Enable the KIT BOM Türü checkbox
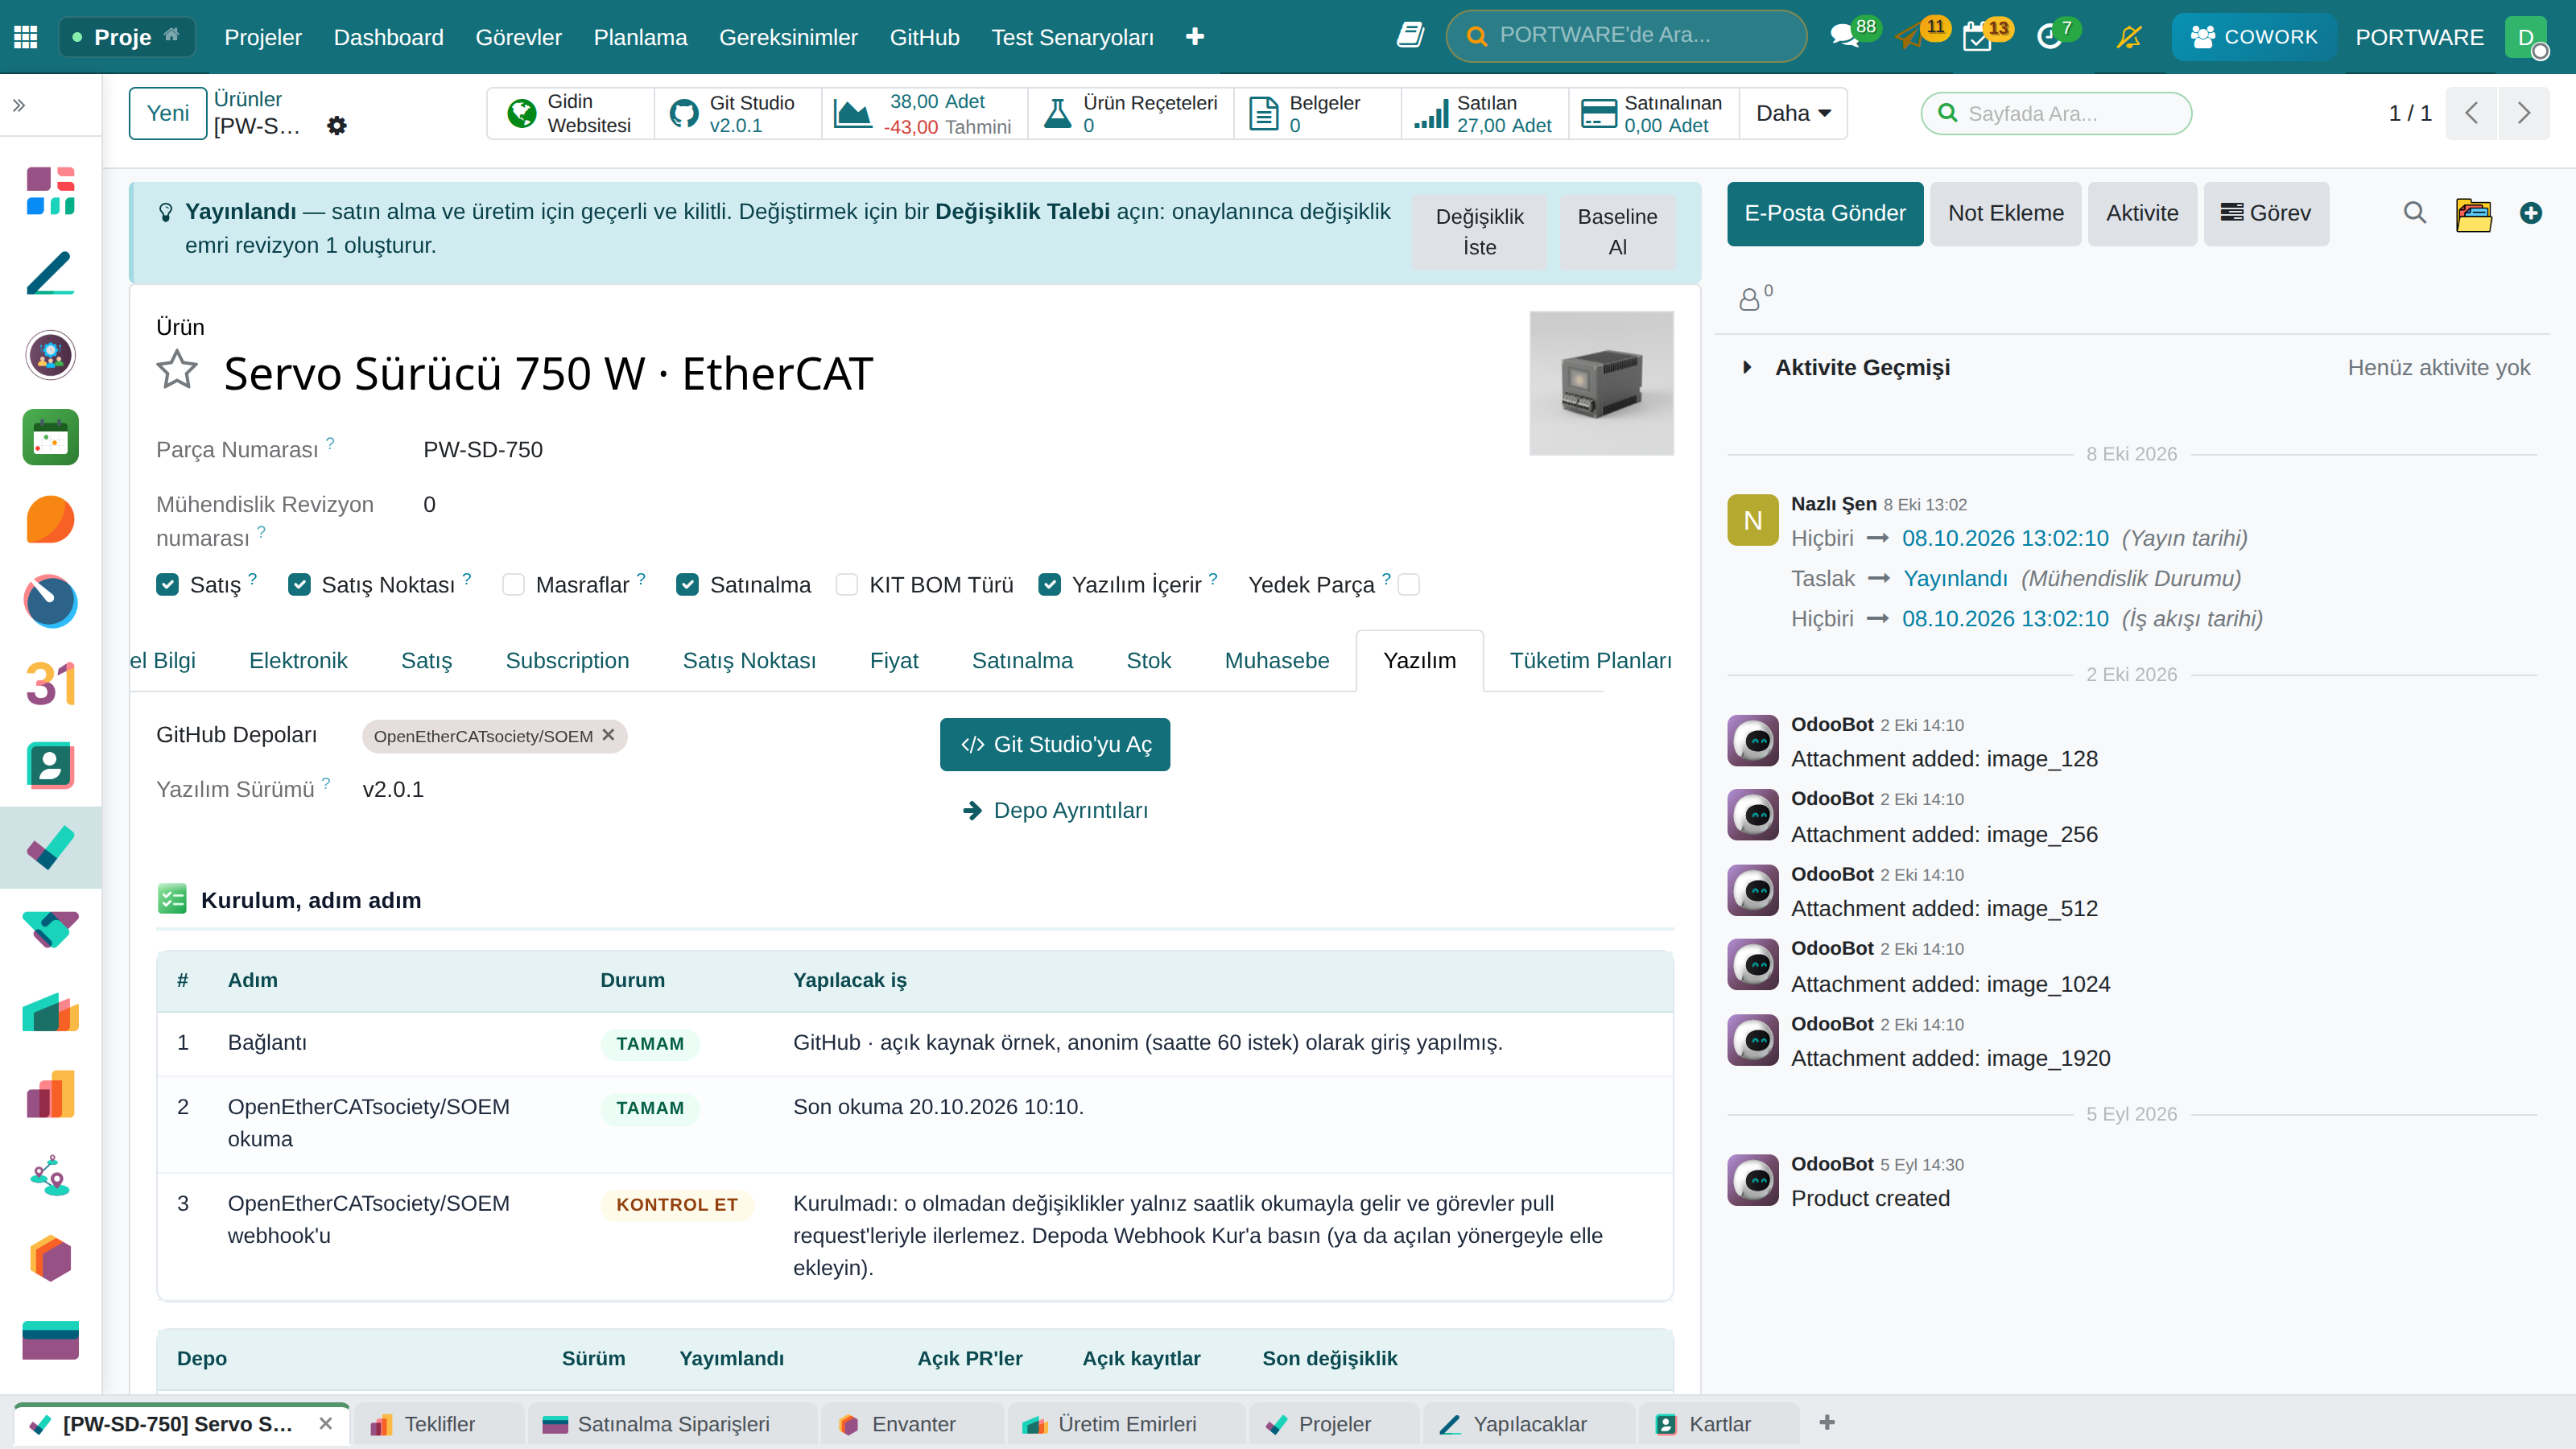 (x=847, y=584)
